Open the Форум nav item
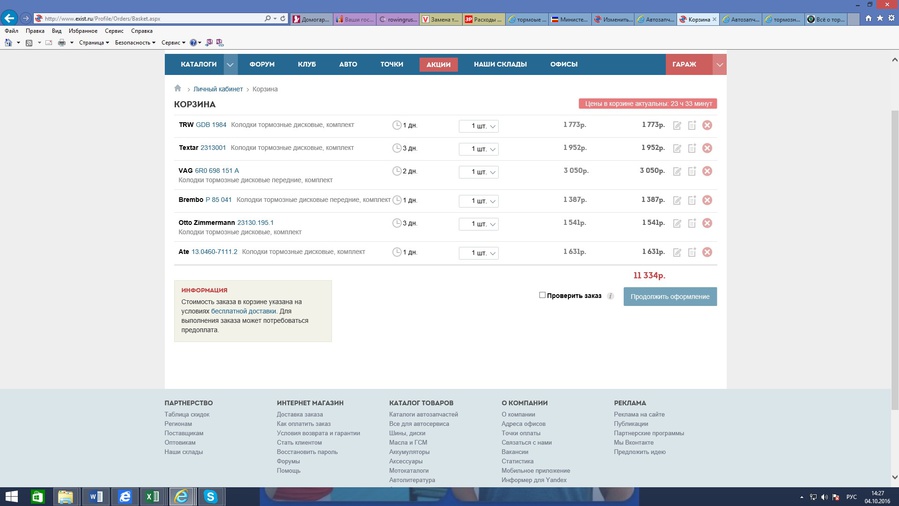The image size is (899, 506). pyautogui.click(x=262, y=64)
